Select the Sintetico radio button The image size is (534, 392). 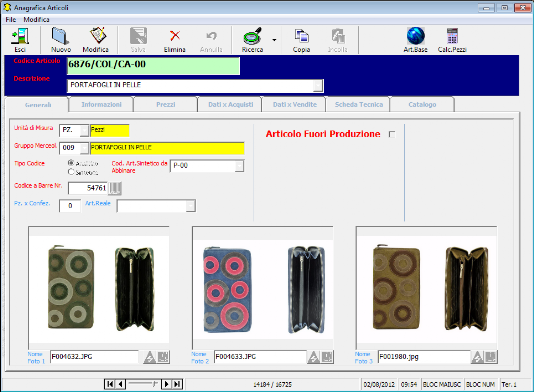tap(71, 172)
